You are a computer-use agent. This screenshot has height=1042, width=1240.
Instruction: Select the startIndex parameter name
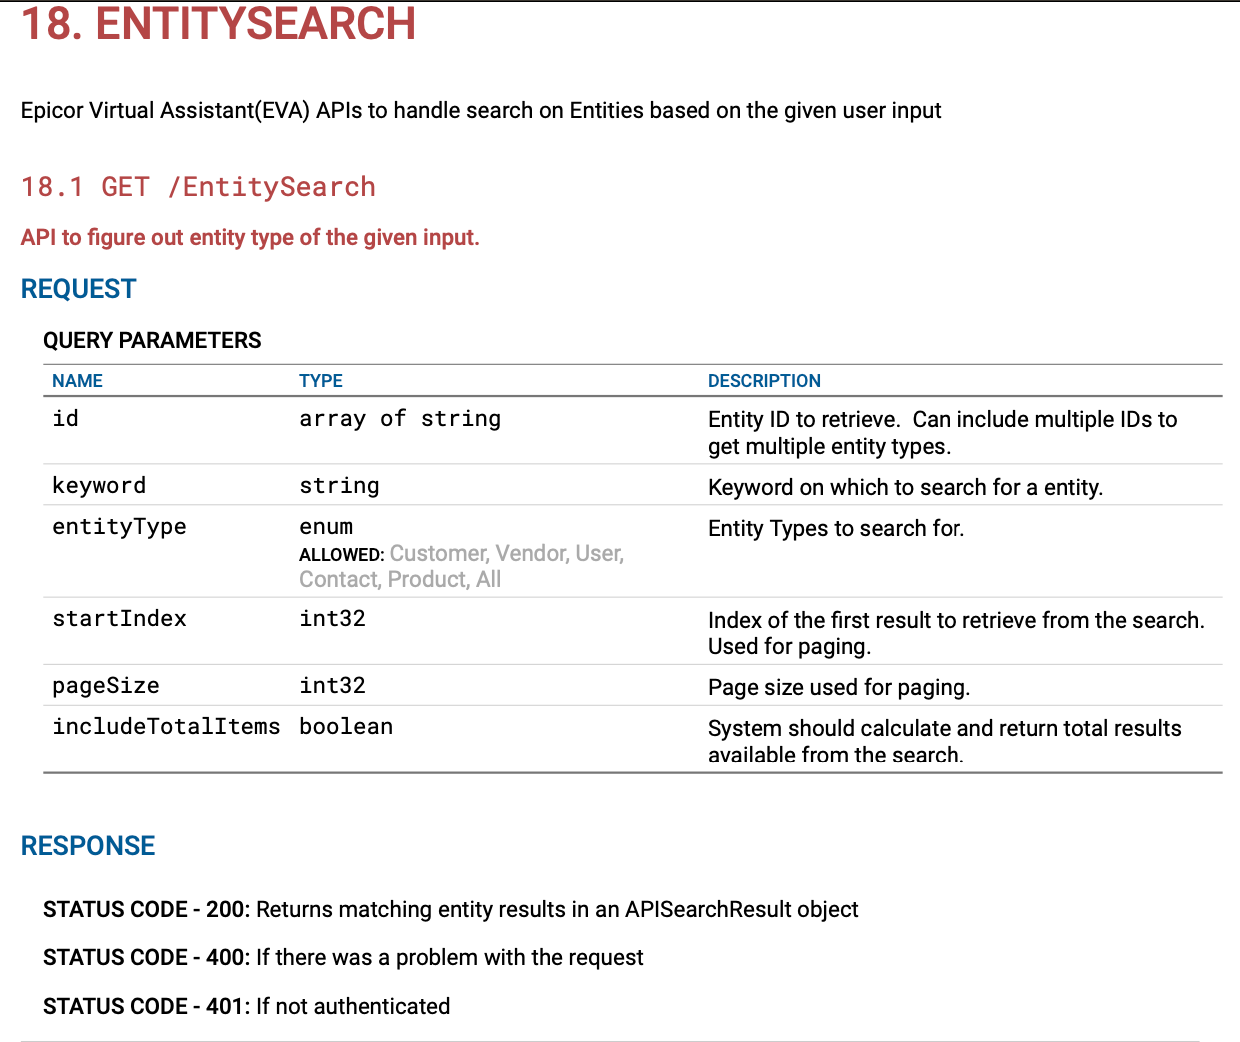[119, 619]
